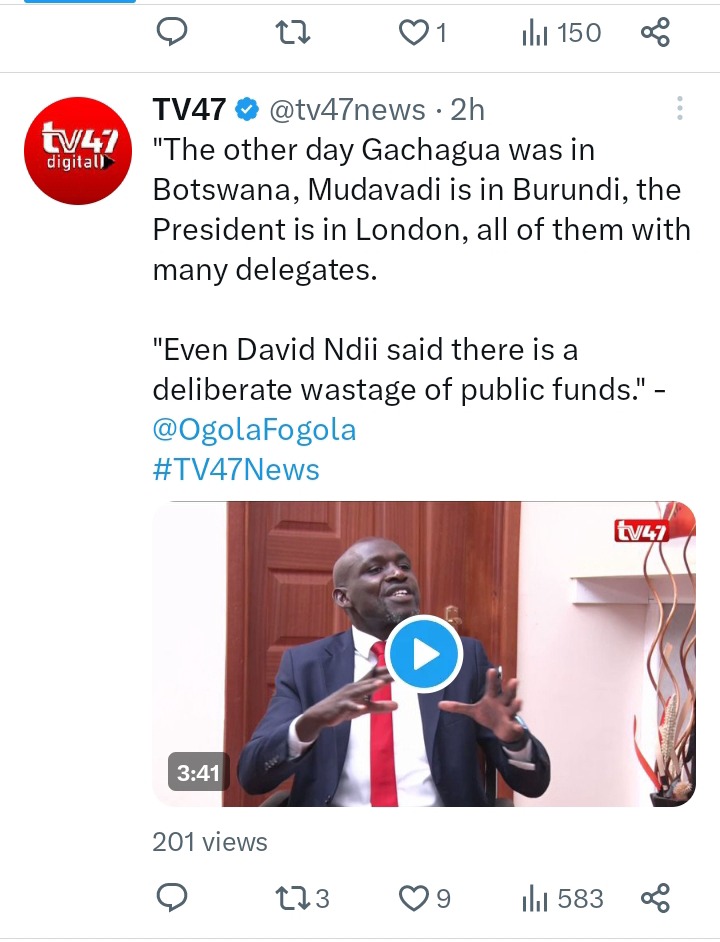Open TV47 account name
The image size is (720, 942).
tap(189, 109)
